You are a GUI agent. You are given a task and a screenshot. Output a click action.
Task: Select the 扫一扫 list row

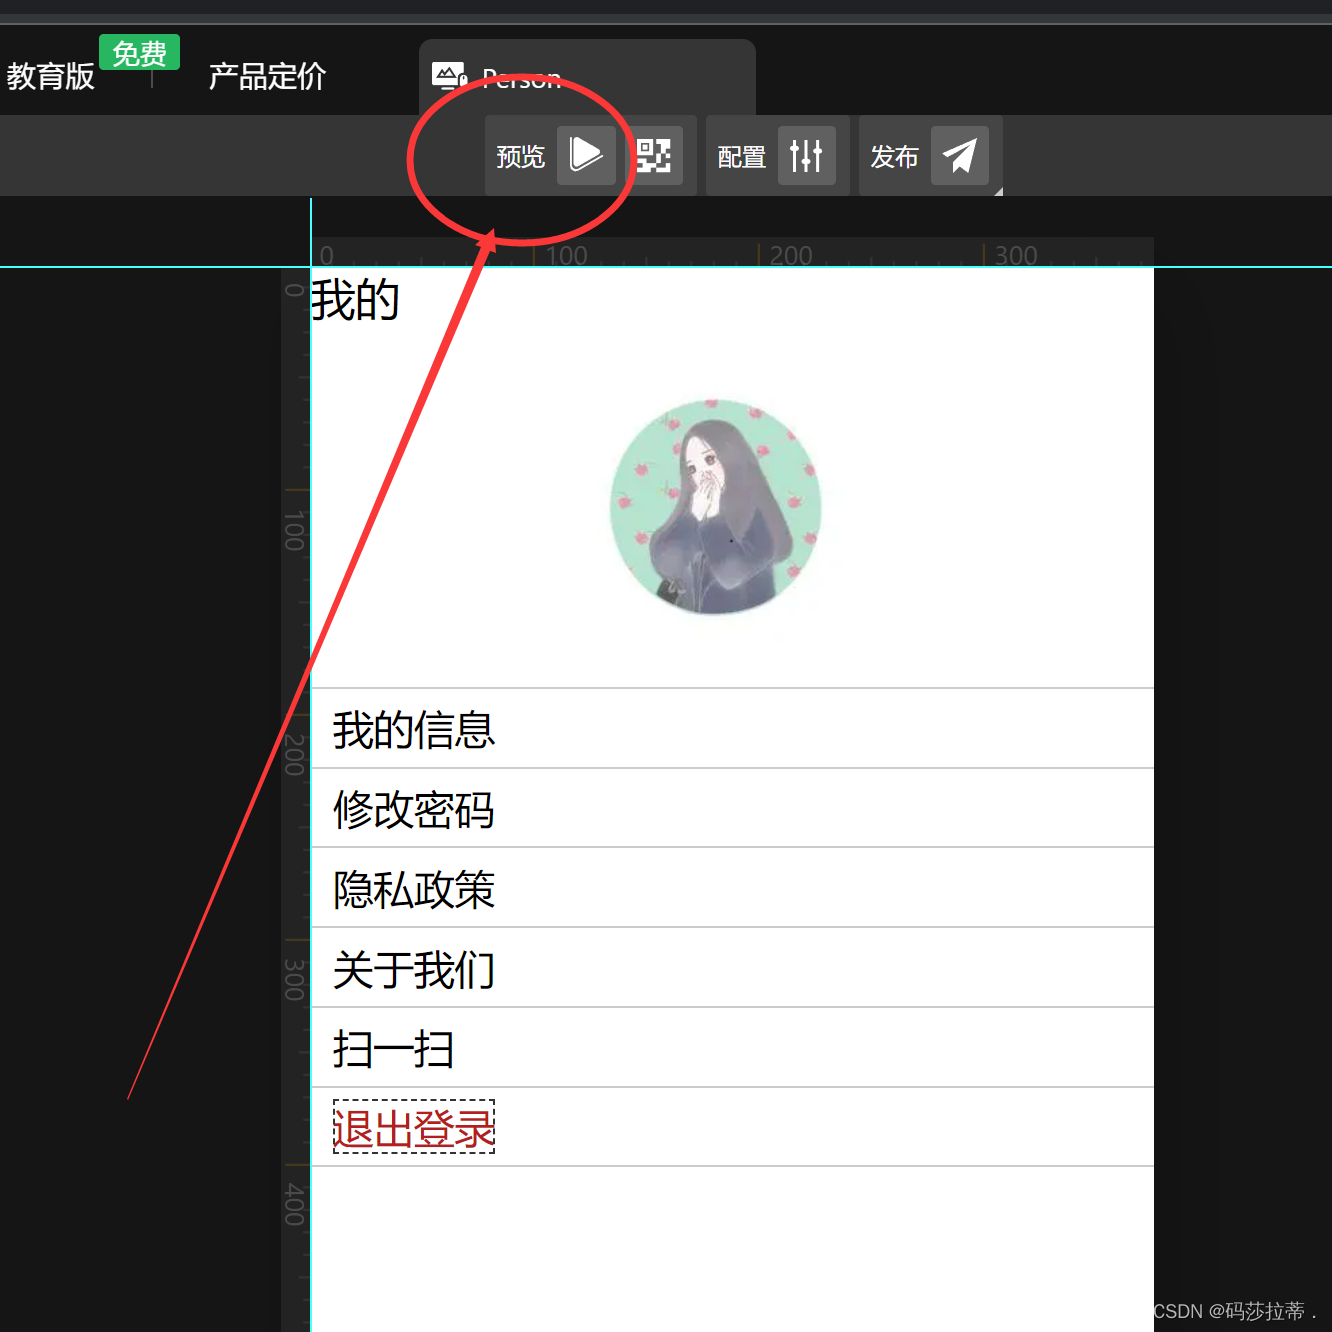(733, 1048)
